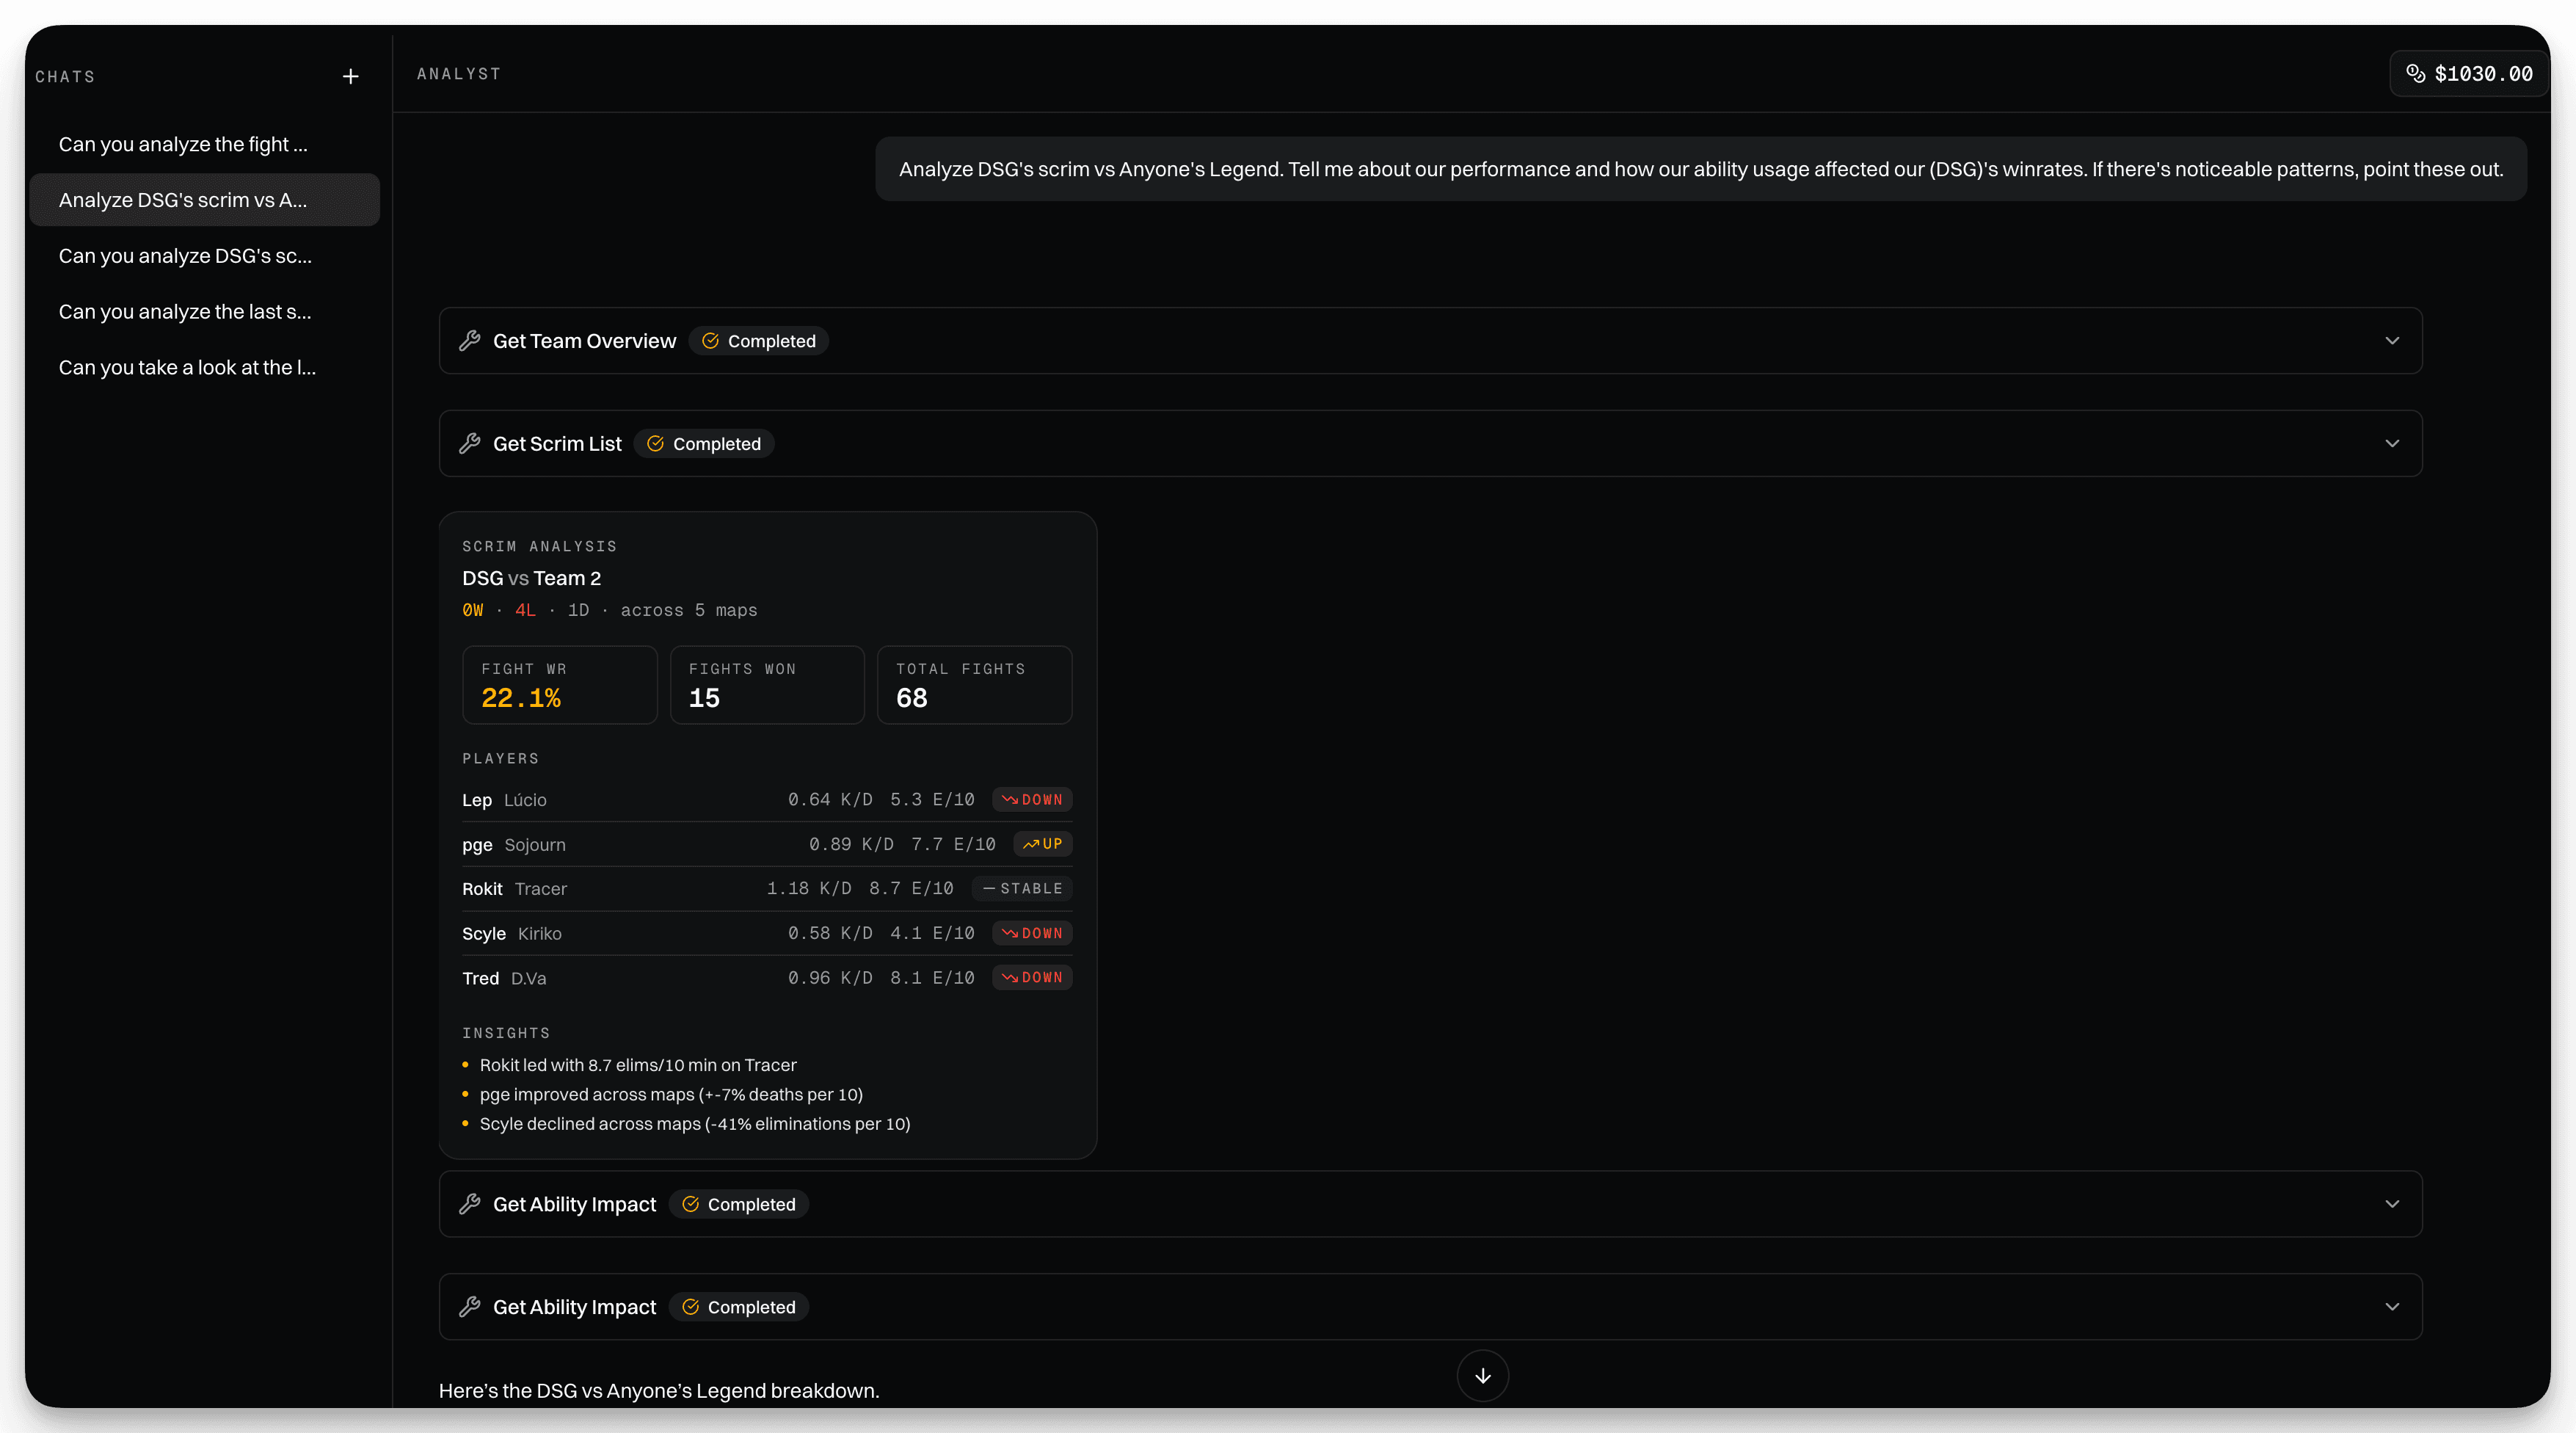Screen dimensions: 2576x1433
Task: Click the PLAYERS section heading
Action: tap(500, 759)
